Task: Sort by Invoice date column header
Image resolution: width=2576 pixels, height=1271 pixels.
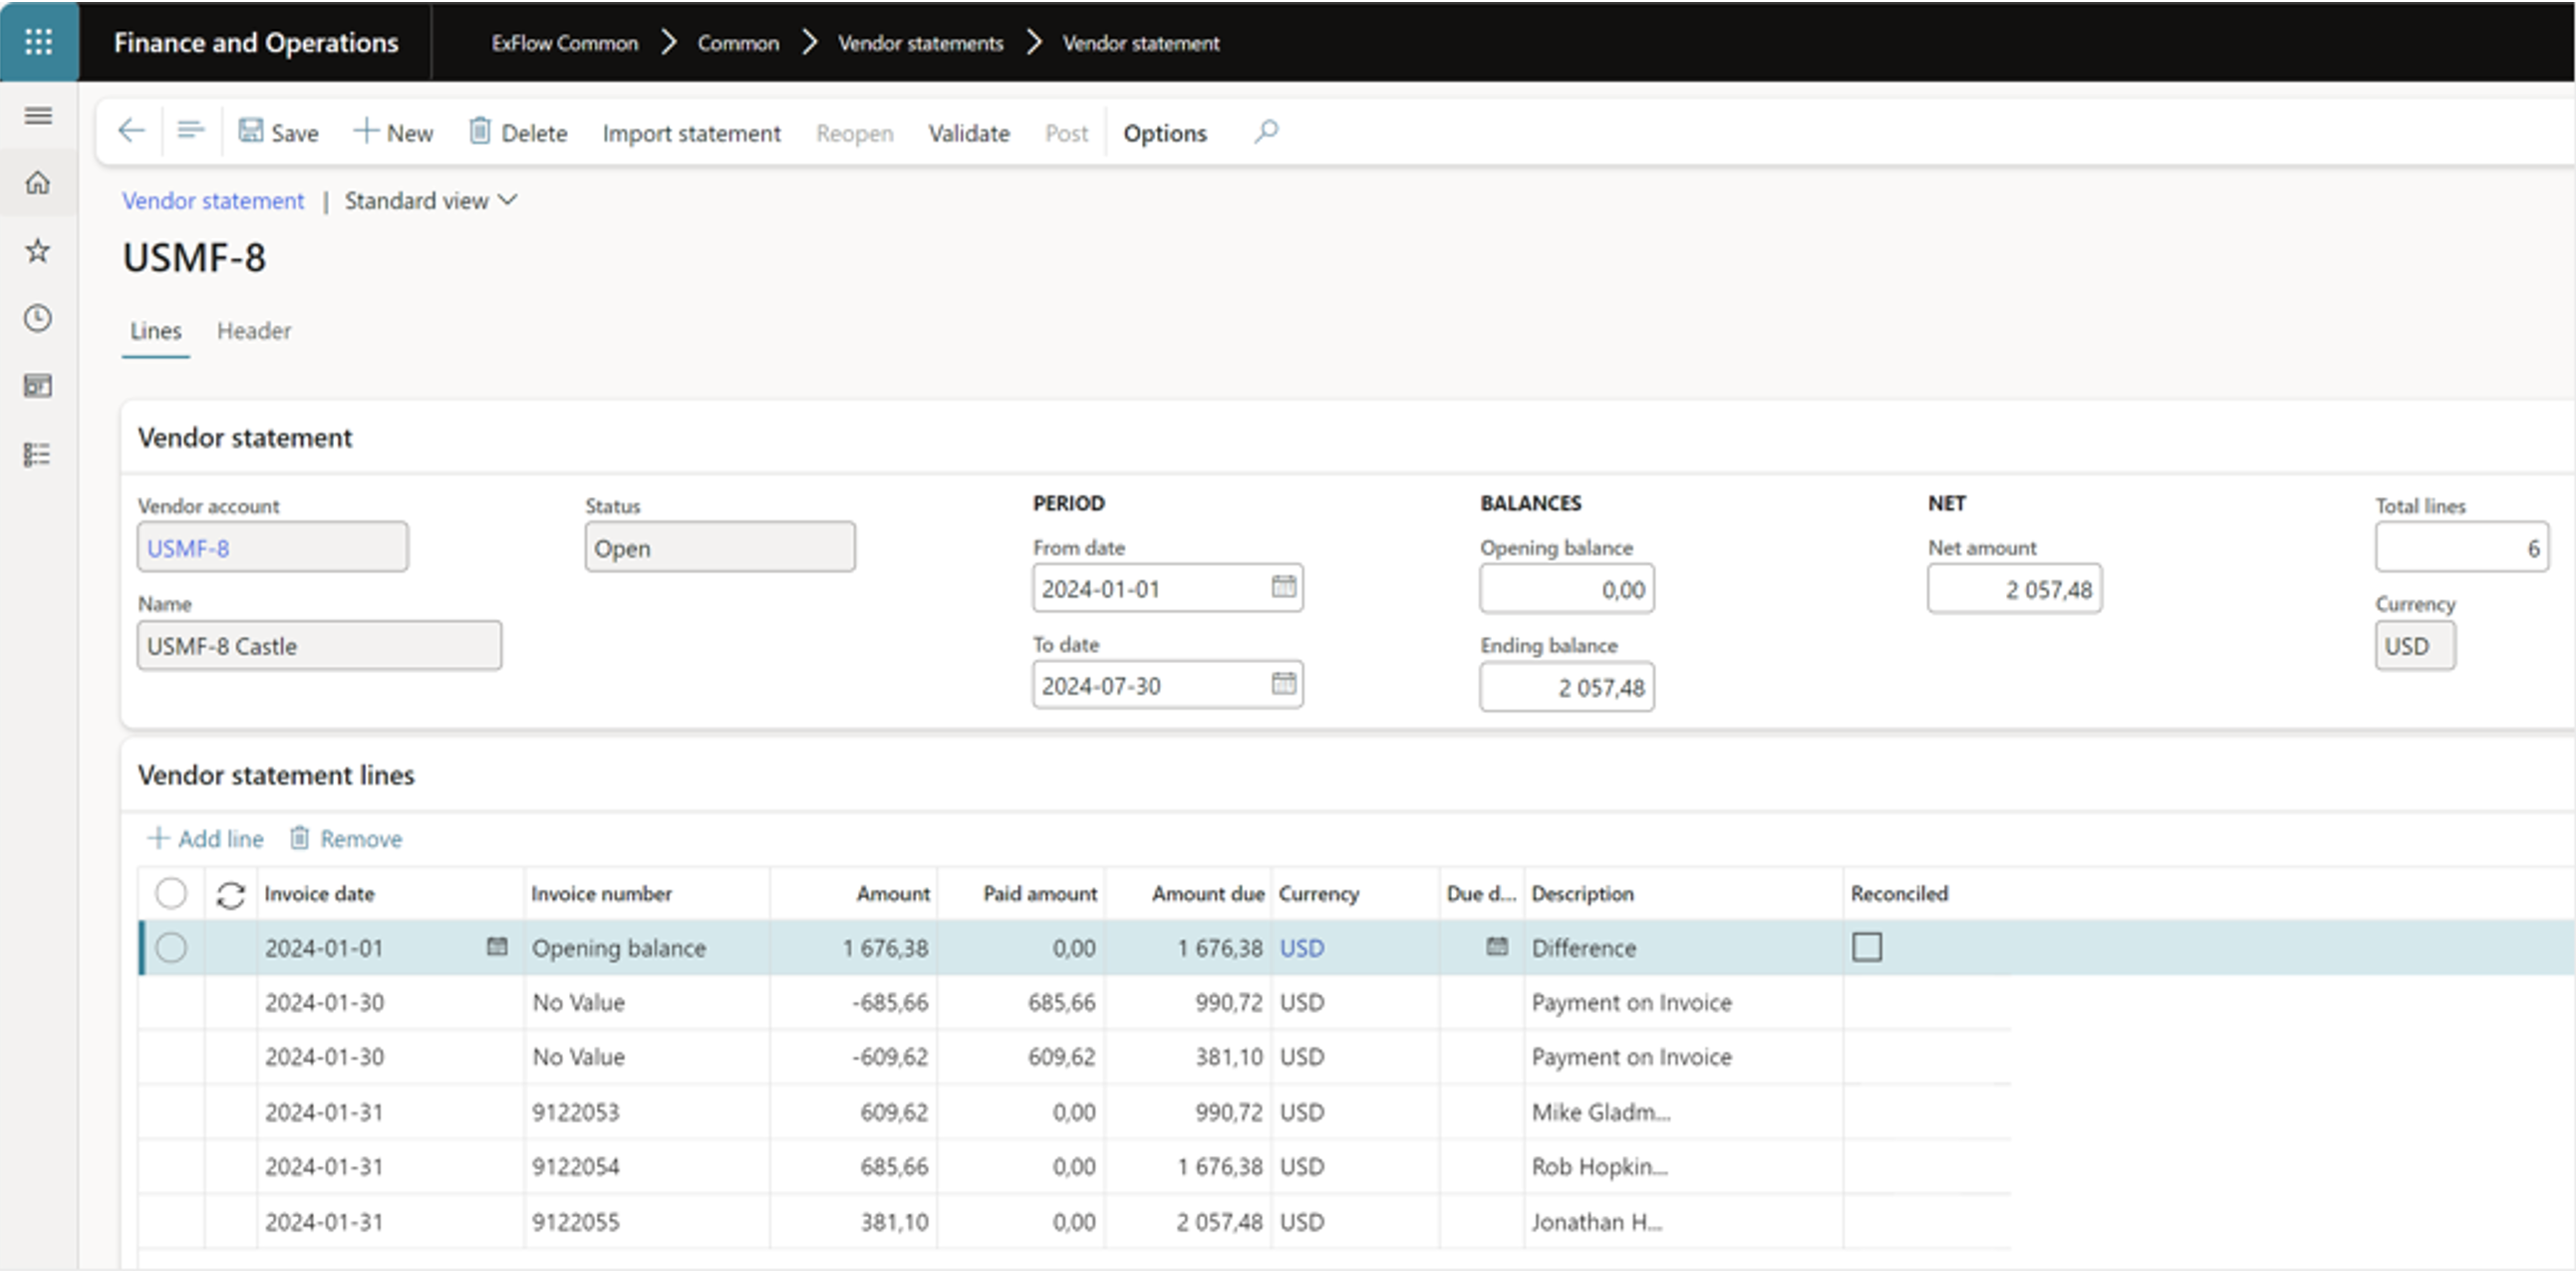Action: [319, 893]
